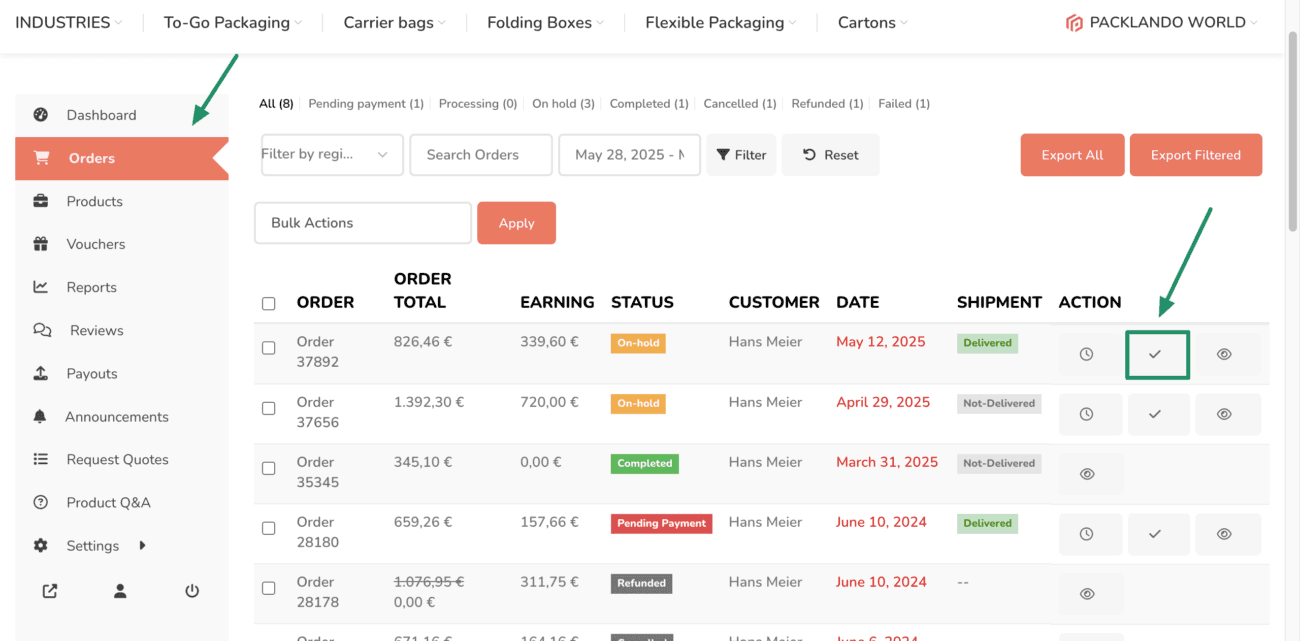Open Product Q&A page

pos(108,502)
